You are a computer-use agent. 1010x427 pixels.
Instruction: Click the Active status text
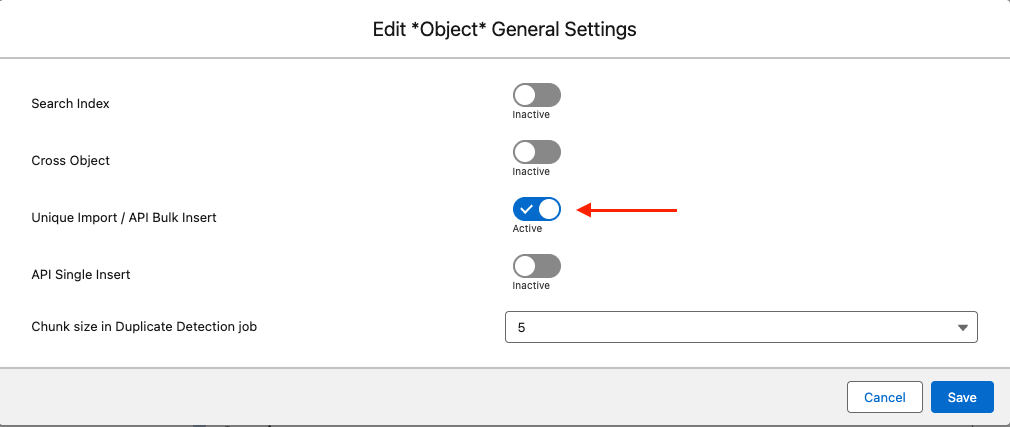527,229
